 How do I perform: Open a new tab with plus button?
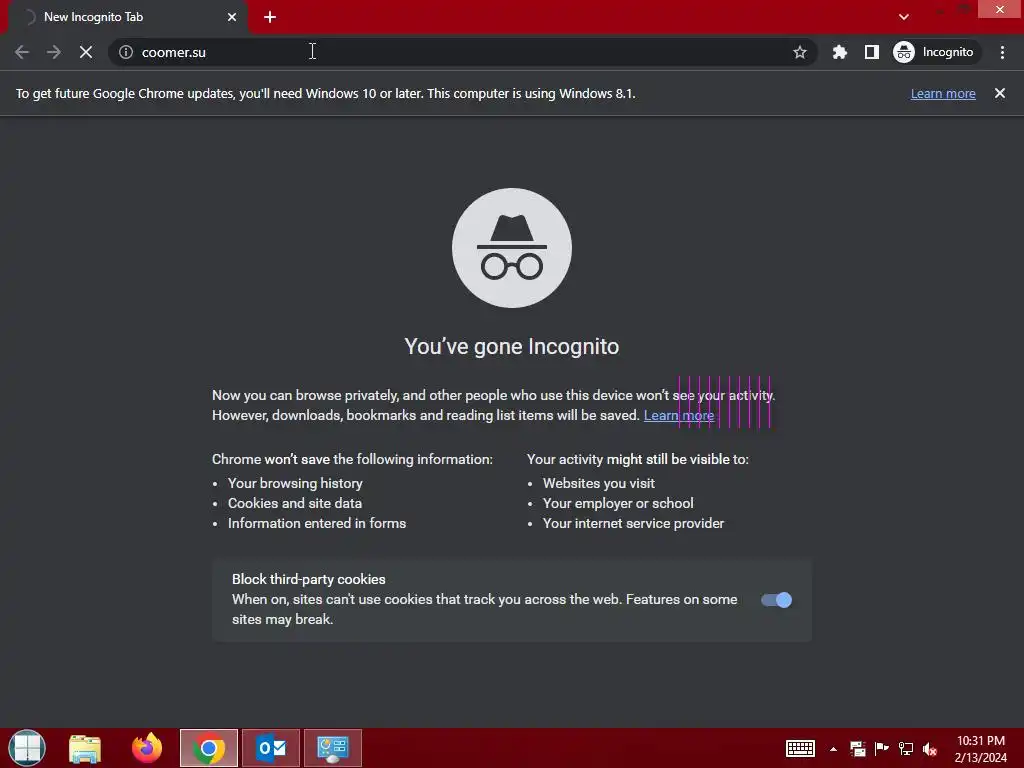click(x=270, y=17)
